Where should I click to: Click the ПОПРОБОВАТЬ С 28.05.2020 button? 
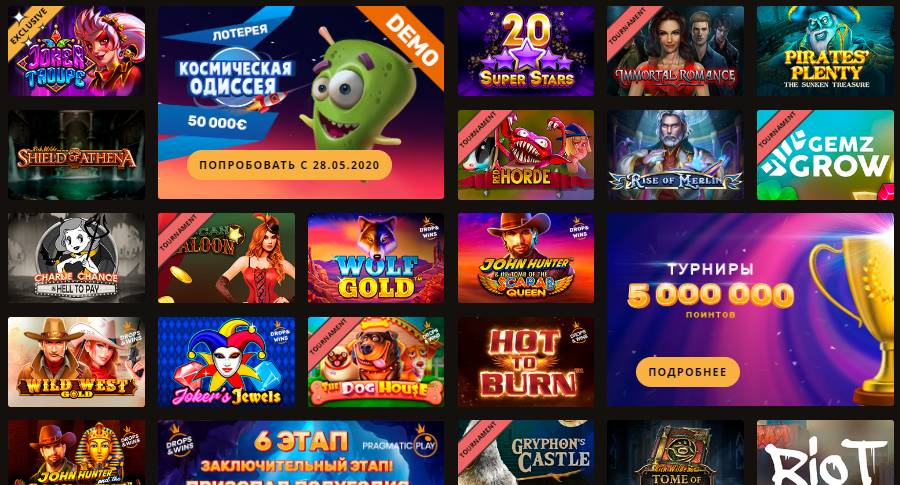coord(289,165)
